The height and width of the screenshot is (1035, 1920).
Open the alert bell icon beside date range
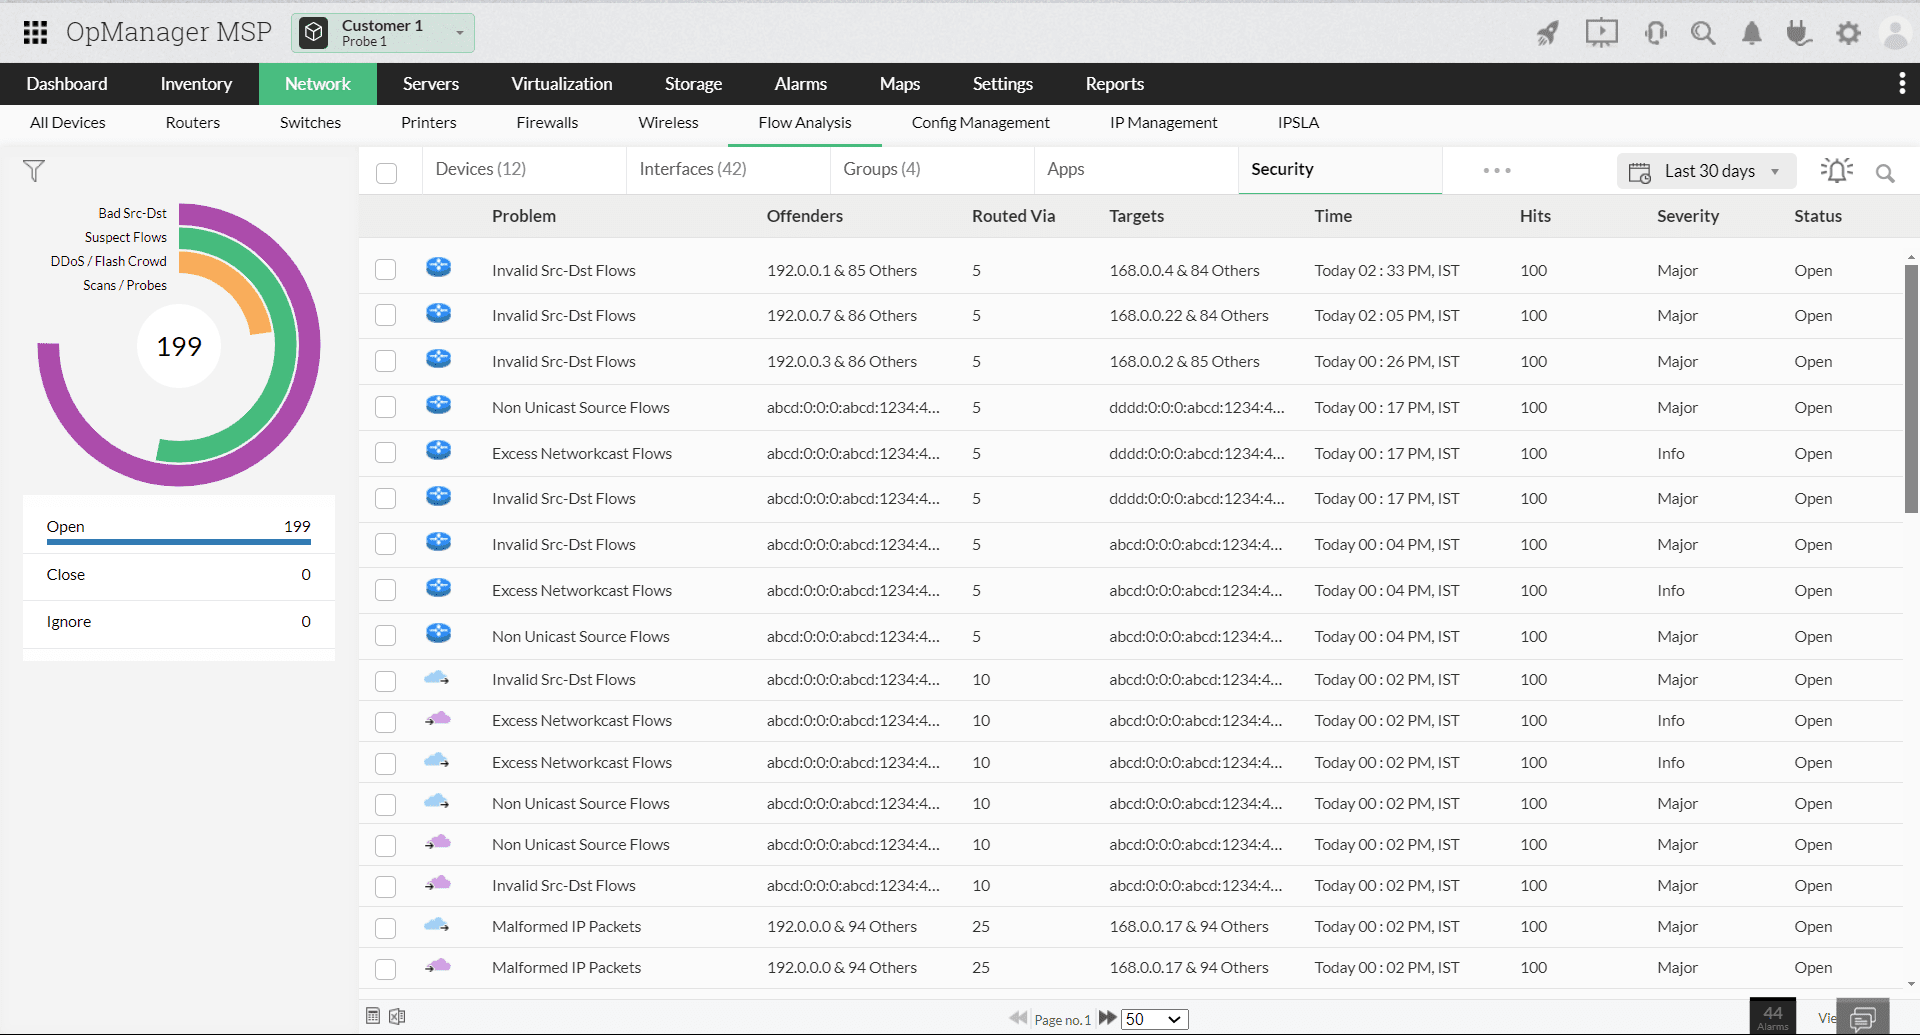(x=1836, y=171)
